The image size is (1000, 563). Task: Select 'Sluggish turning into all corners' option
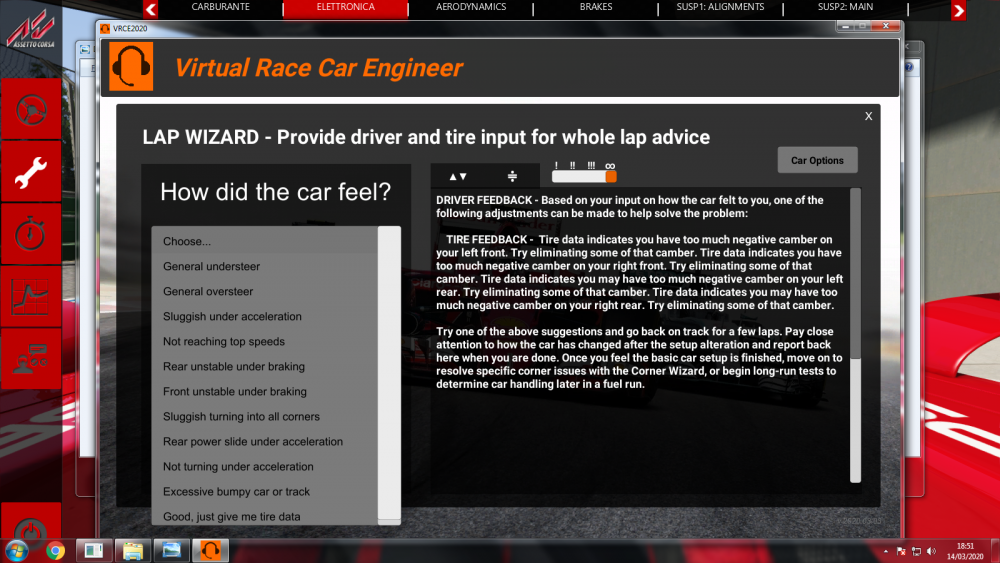(x=265, y=416)
